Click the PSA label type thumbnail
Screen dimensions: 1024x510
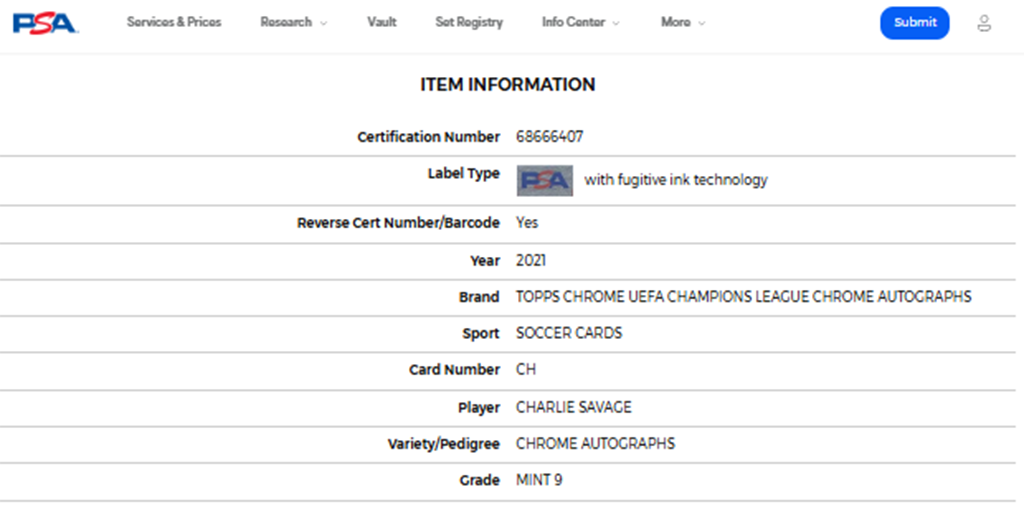click(x=544, y=180)
